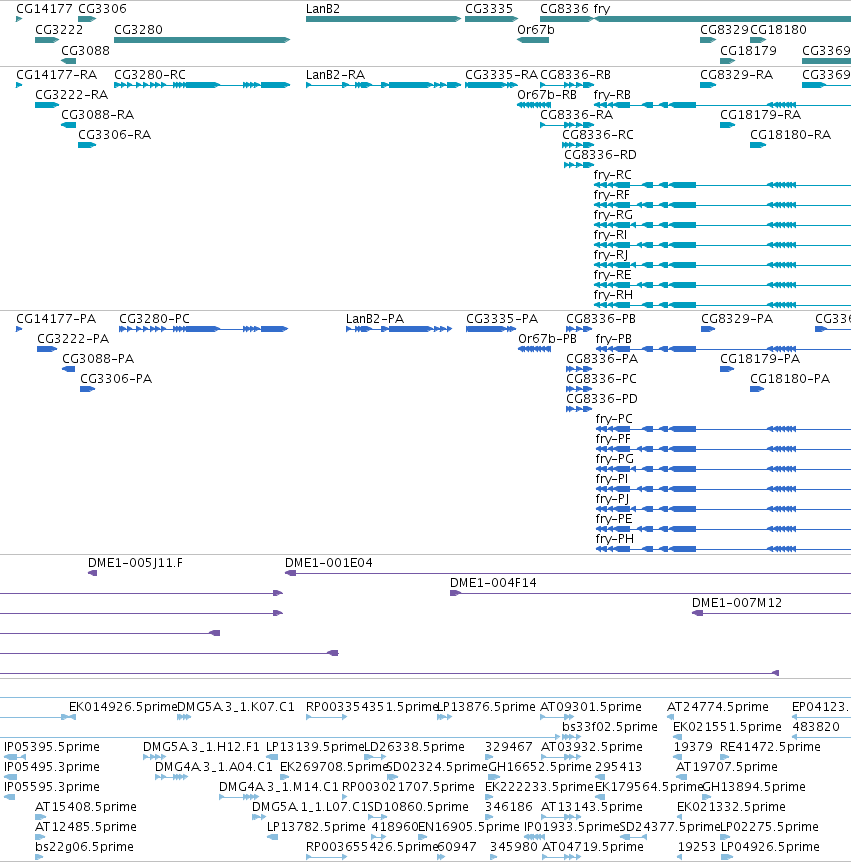Screen dimensions: 851x862
Task: Click the DME1-005J11.F clone label
Action: 135,563
